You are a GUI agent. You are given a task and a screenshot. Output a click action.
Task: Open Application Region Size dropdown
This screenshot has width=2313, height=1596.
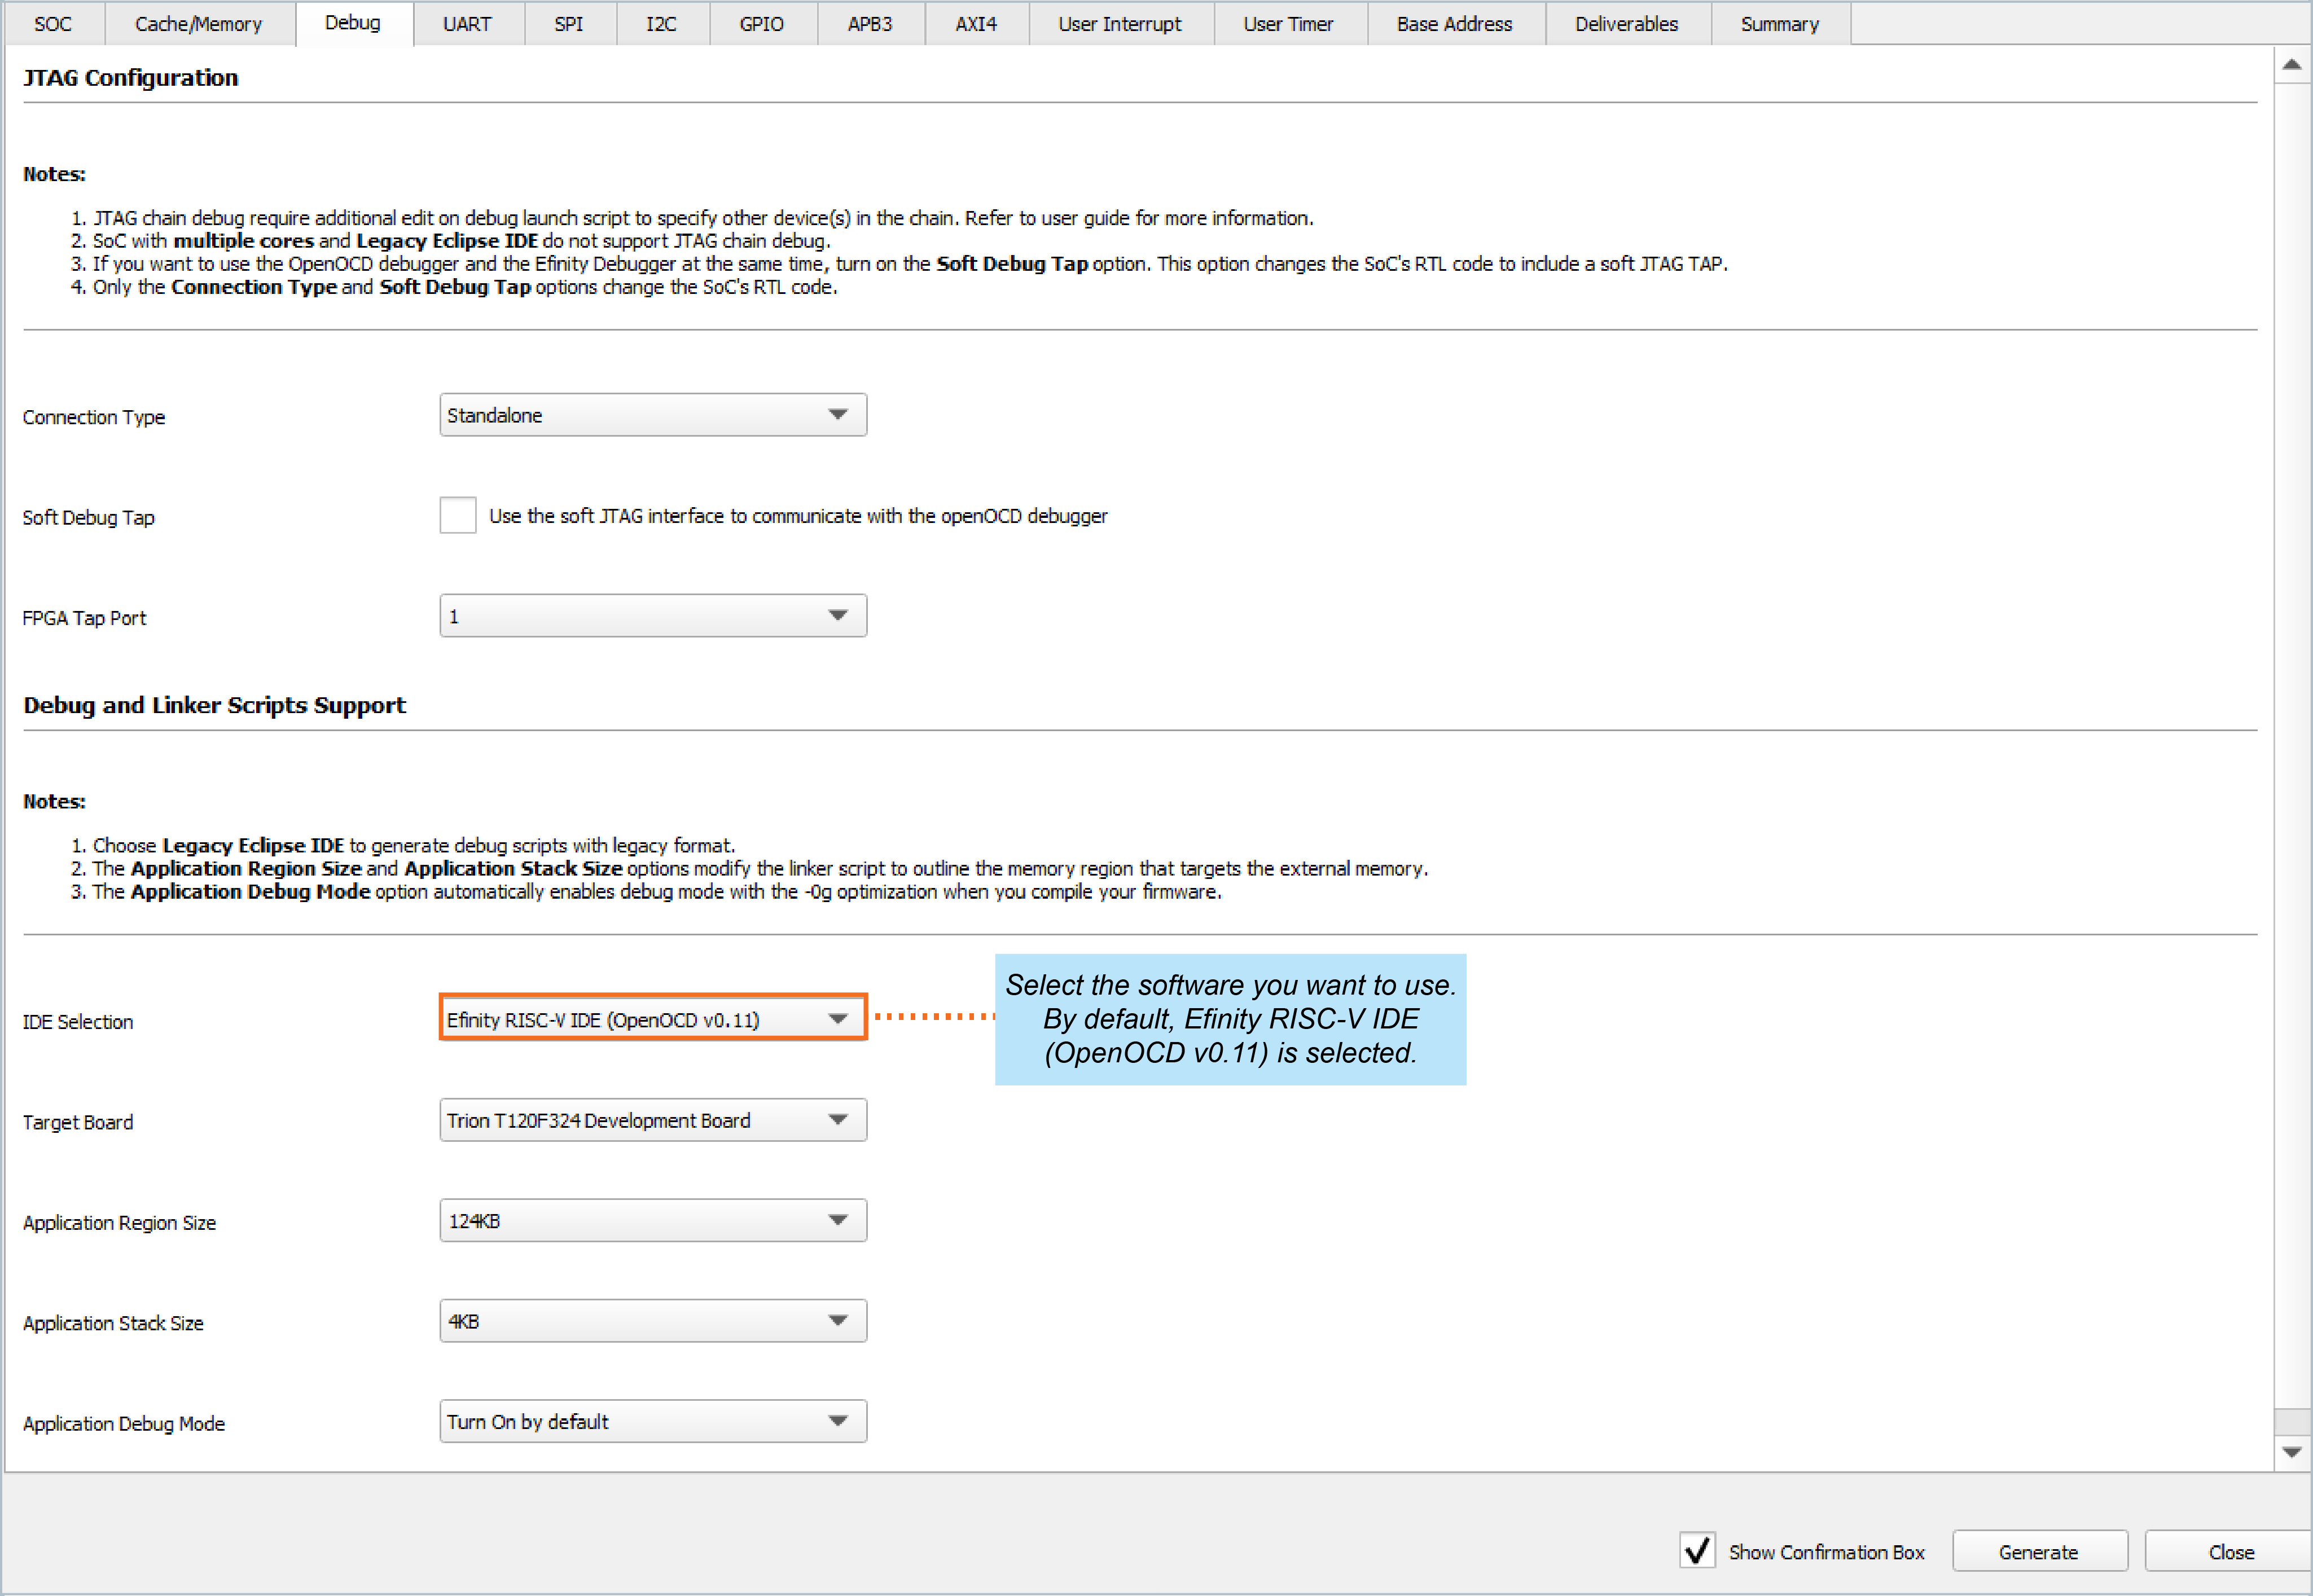click(652, 1220)
